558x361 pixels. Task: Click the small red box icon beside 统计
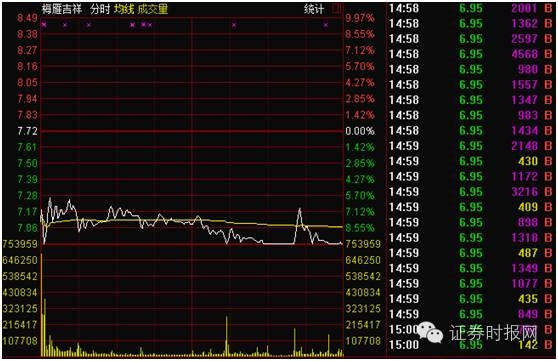pyautogui.click(x=336, y=9)
